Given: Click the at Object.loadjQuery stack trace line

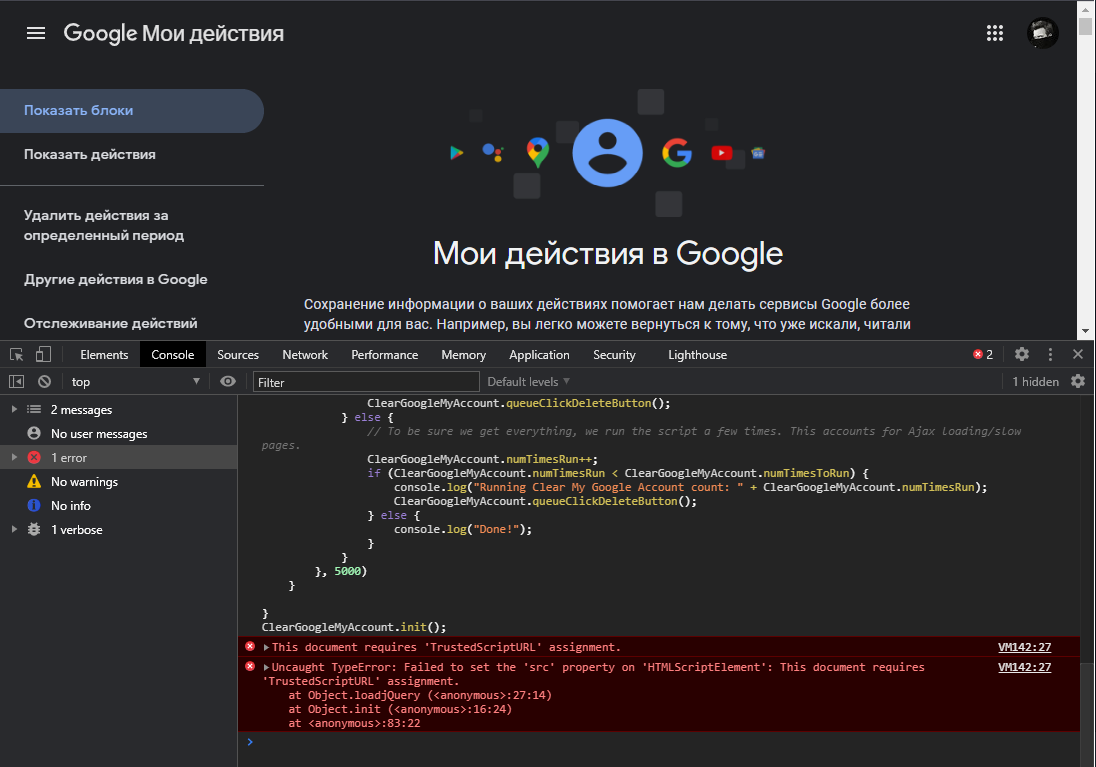Looking at the screenshot, I should pyautogui.click(x=419, y=695).
